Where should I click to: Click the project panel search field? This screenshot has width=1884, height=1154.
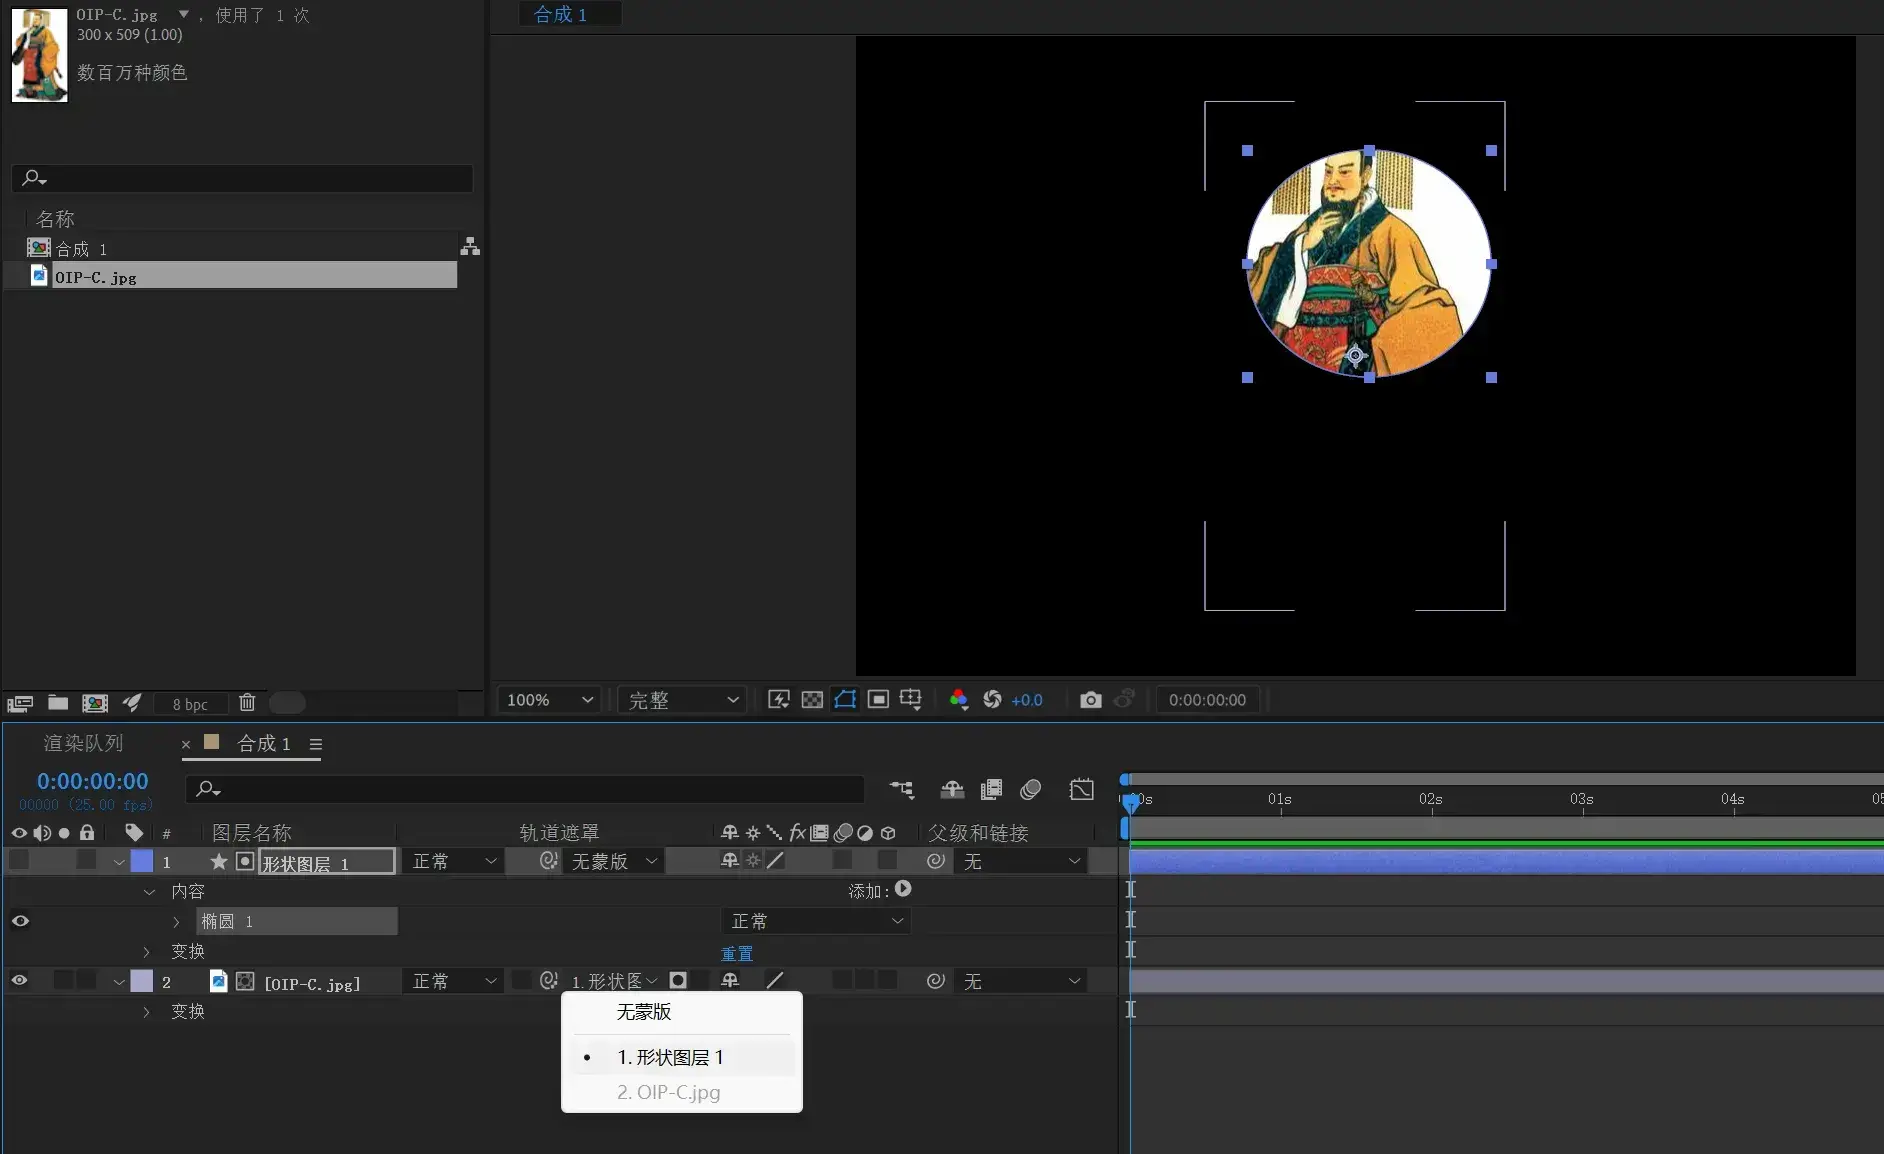click(x=242, y=178)
